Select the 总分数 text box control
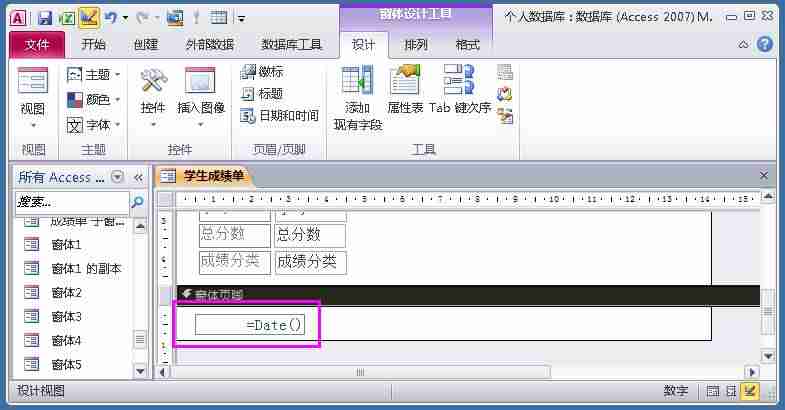Viewport: 785px width, 410px height. 310,235
